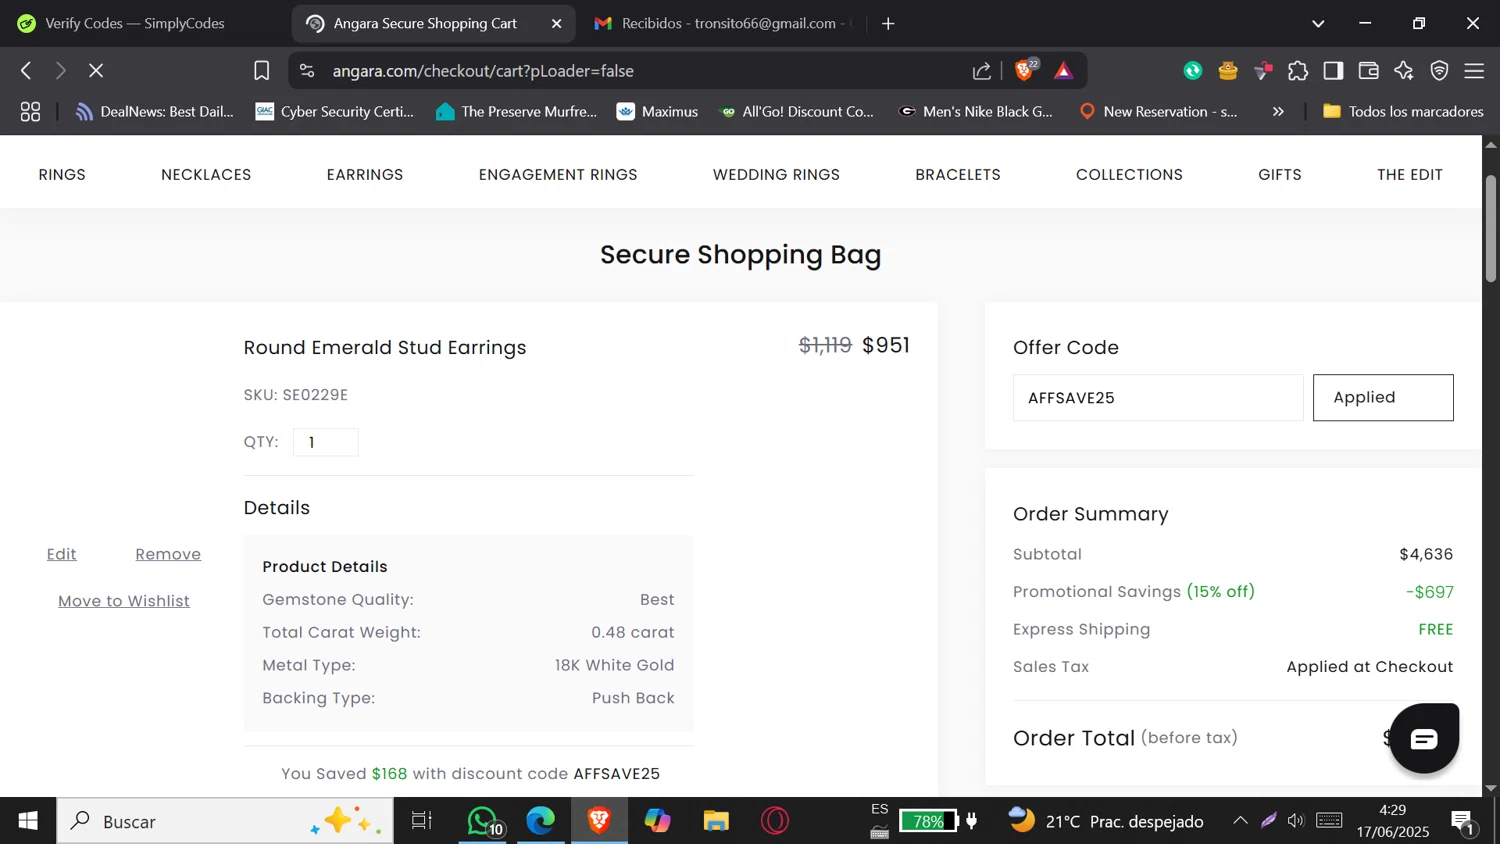Screen dimensions: 1500x844
Task: Open All'Go! Discount Co... bookmark
Action: [x=797, y=112]
